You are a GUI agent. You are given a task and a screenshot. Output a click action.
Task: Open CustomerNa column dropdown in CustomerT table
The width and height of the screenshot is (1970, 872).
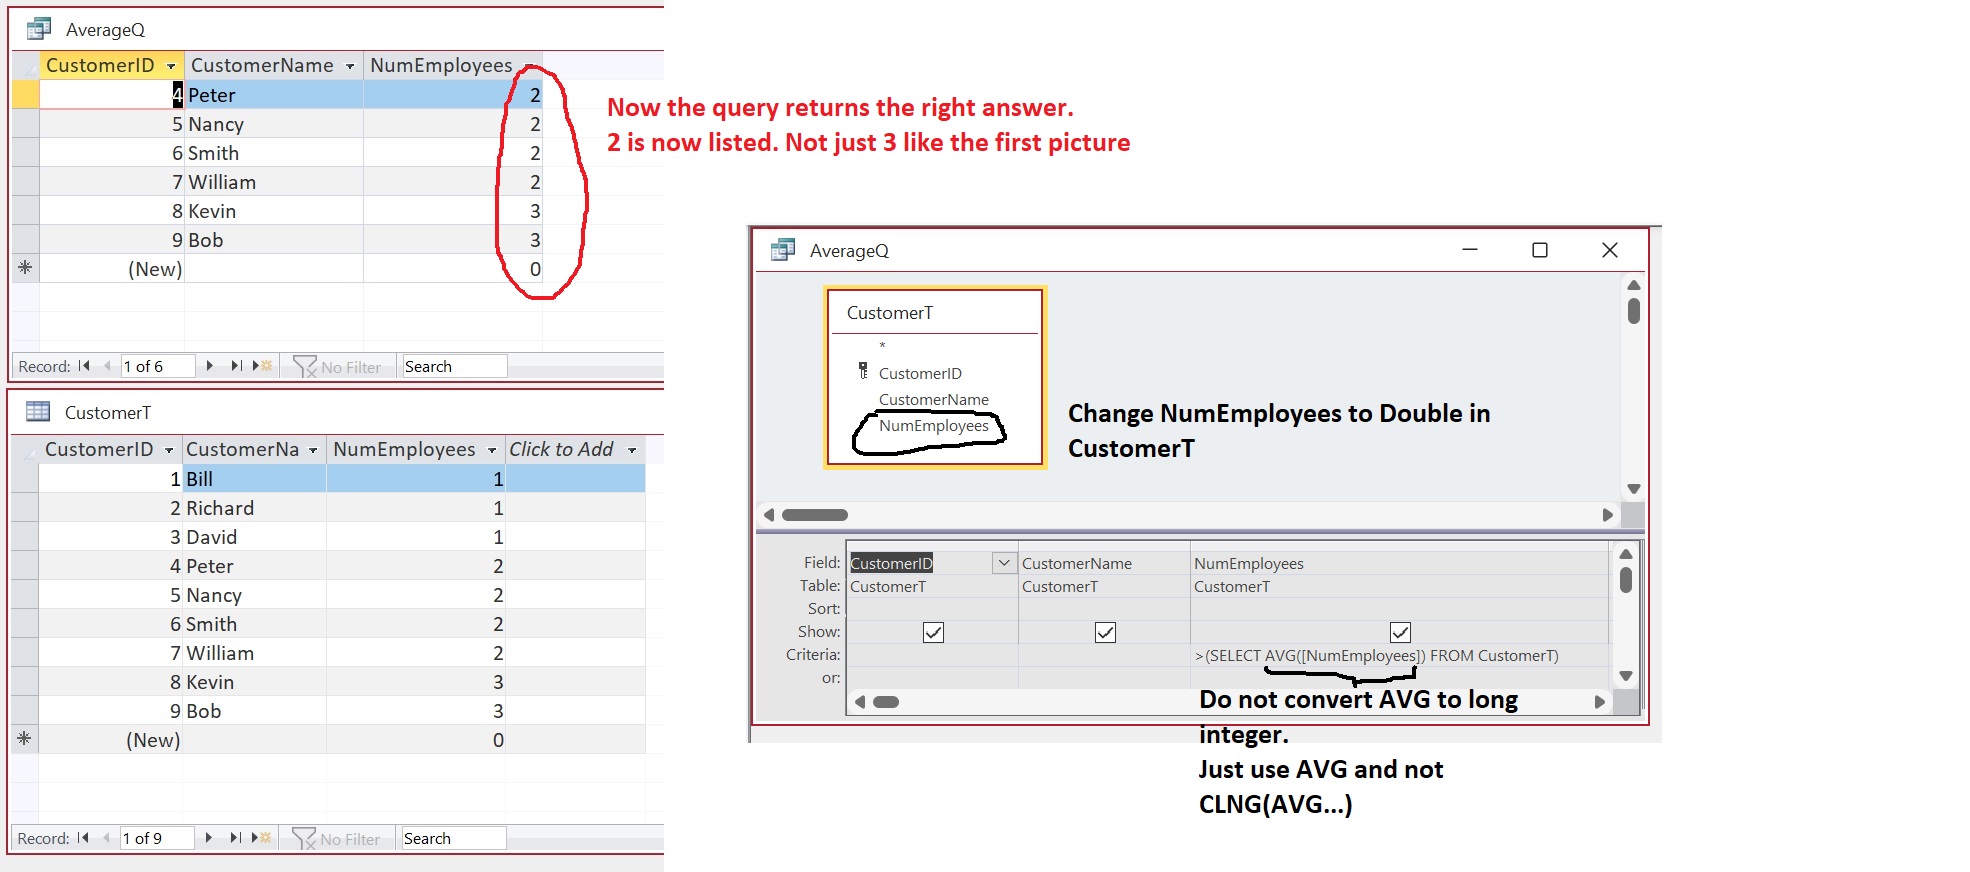tap(313, 450)
